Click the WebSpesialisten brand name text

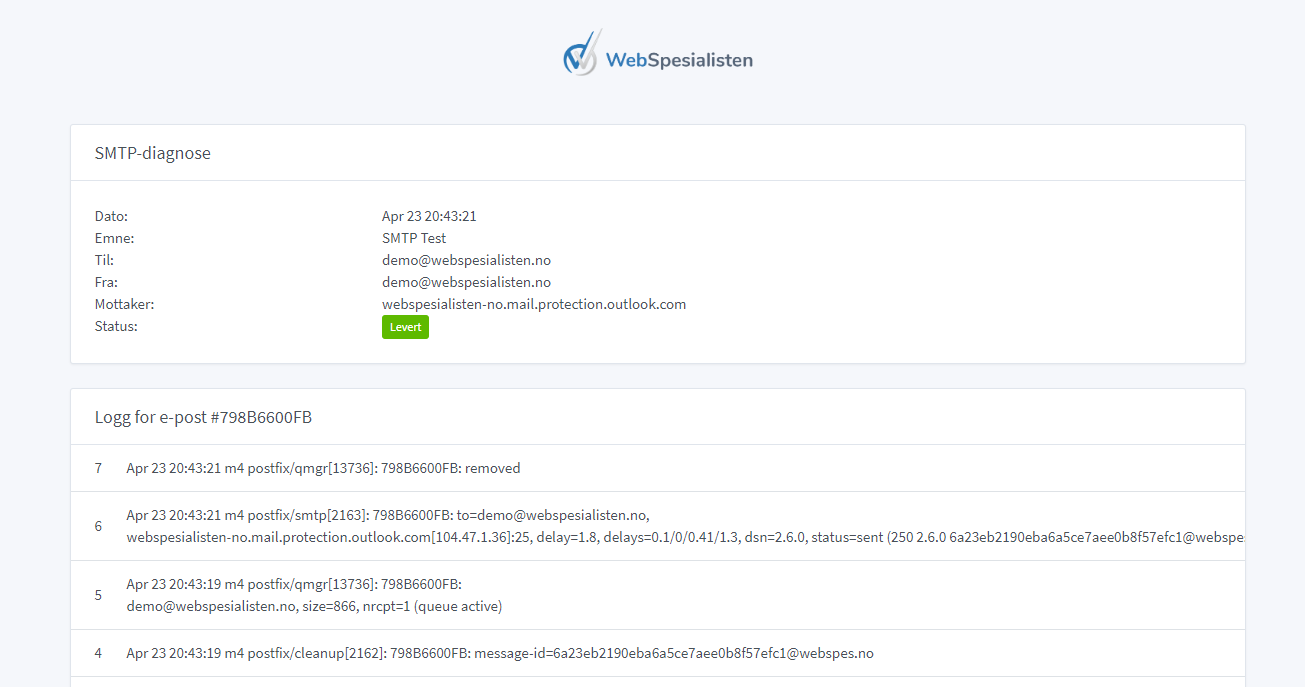point(679,60)
